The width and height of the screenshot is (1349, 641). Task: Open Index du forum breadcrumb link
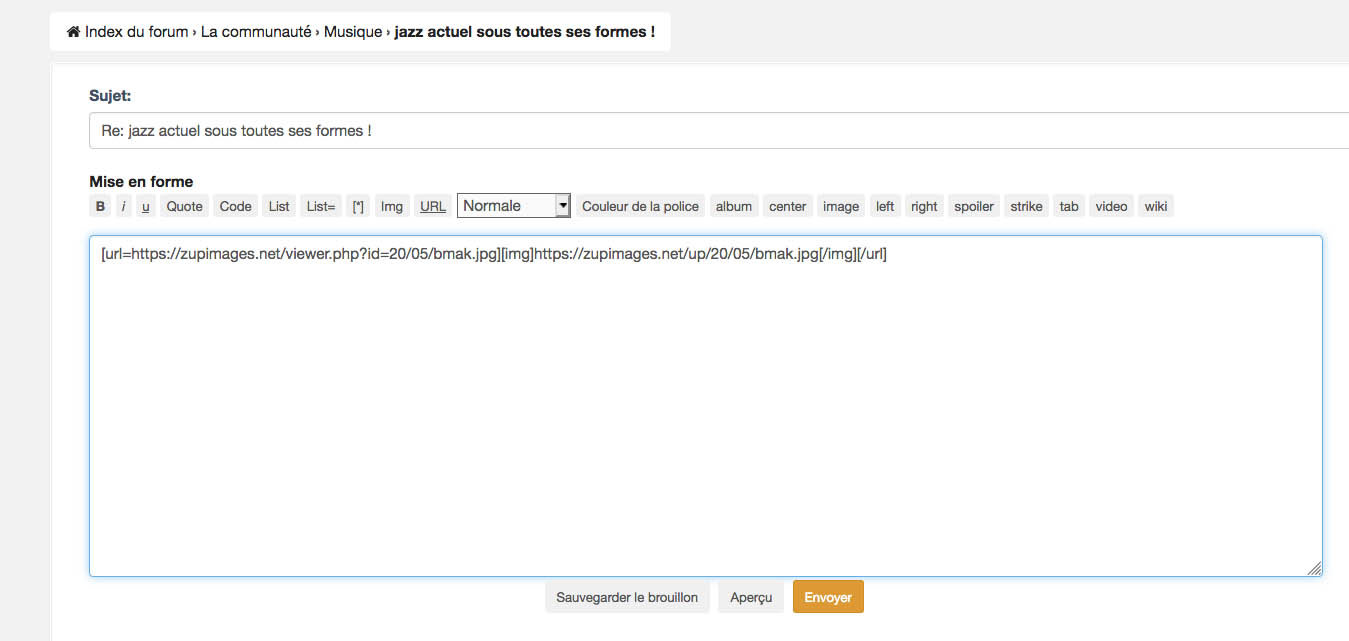point(136,32)
